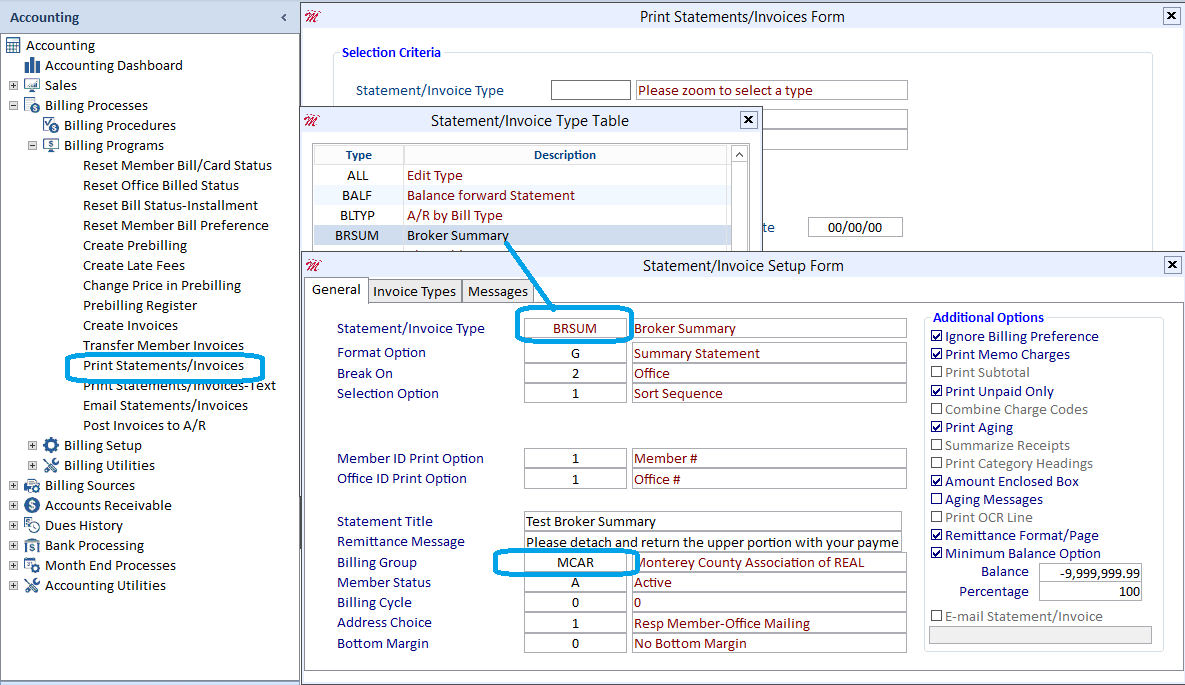Click the logo icon of Statement/Invoice Setup Form
The width and height of the screenshot is (1185, 685).
313,265
